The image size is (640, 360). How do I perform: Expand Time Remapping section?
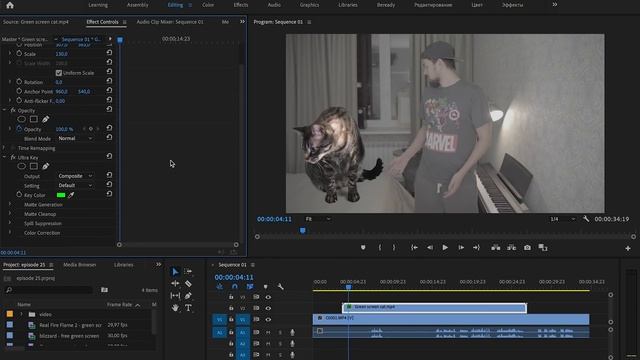(4, 148)
